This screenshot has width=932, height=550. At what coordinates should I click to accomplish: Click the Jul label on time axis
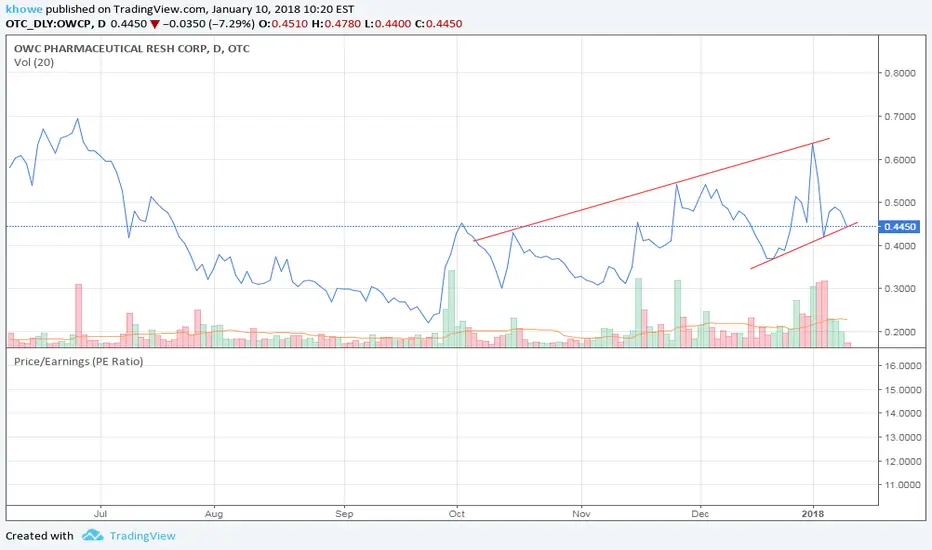tap(100, 513)
